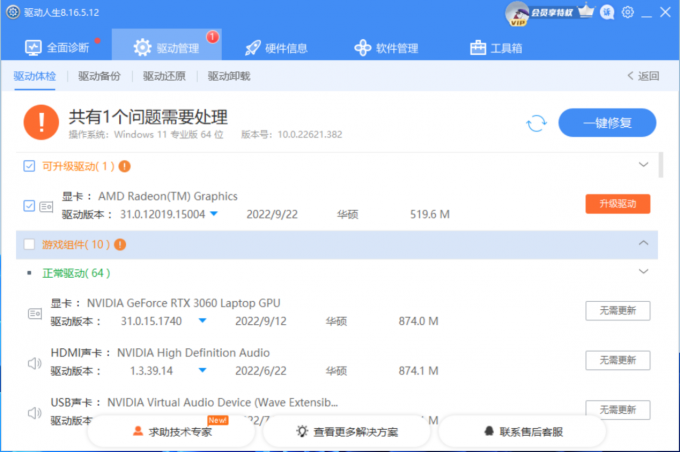The height and width of the screenshot is (452, 680).
Task: Open the 驱动备份 sub-tab
Action: click(99, 76)
